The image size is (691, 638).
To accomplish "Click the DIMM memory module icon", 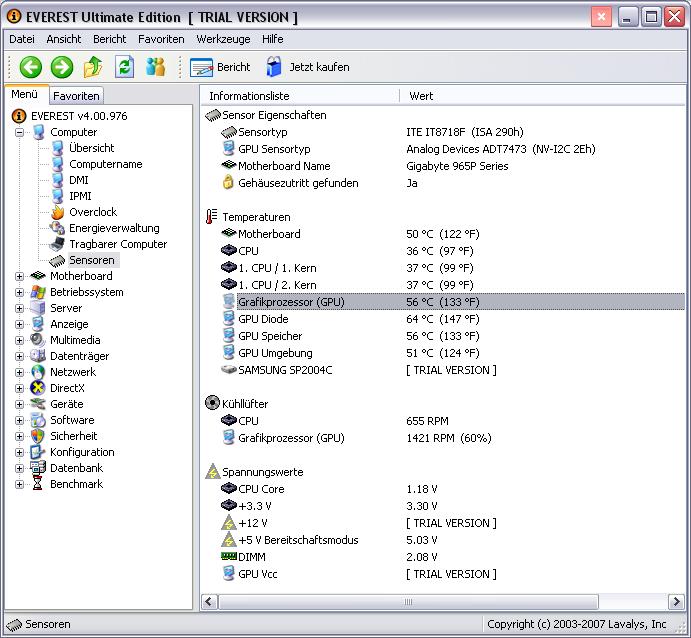I will [229, 556].
